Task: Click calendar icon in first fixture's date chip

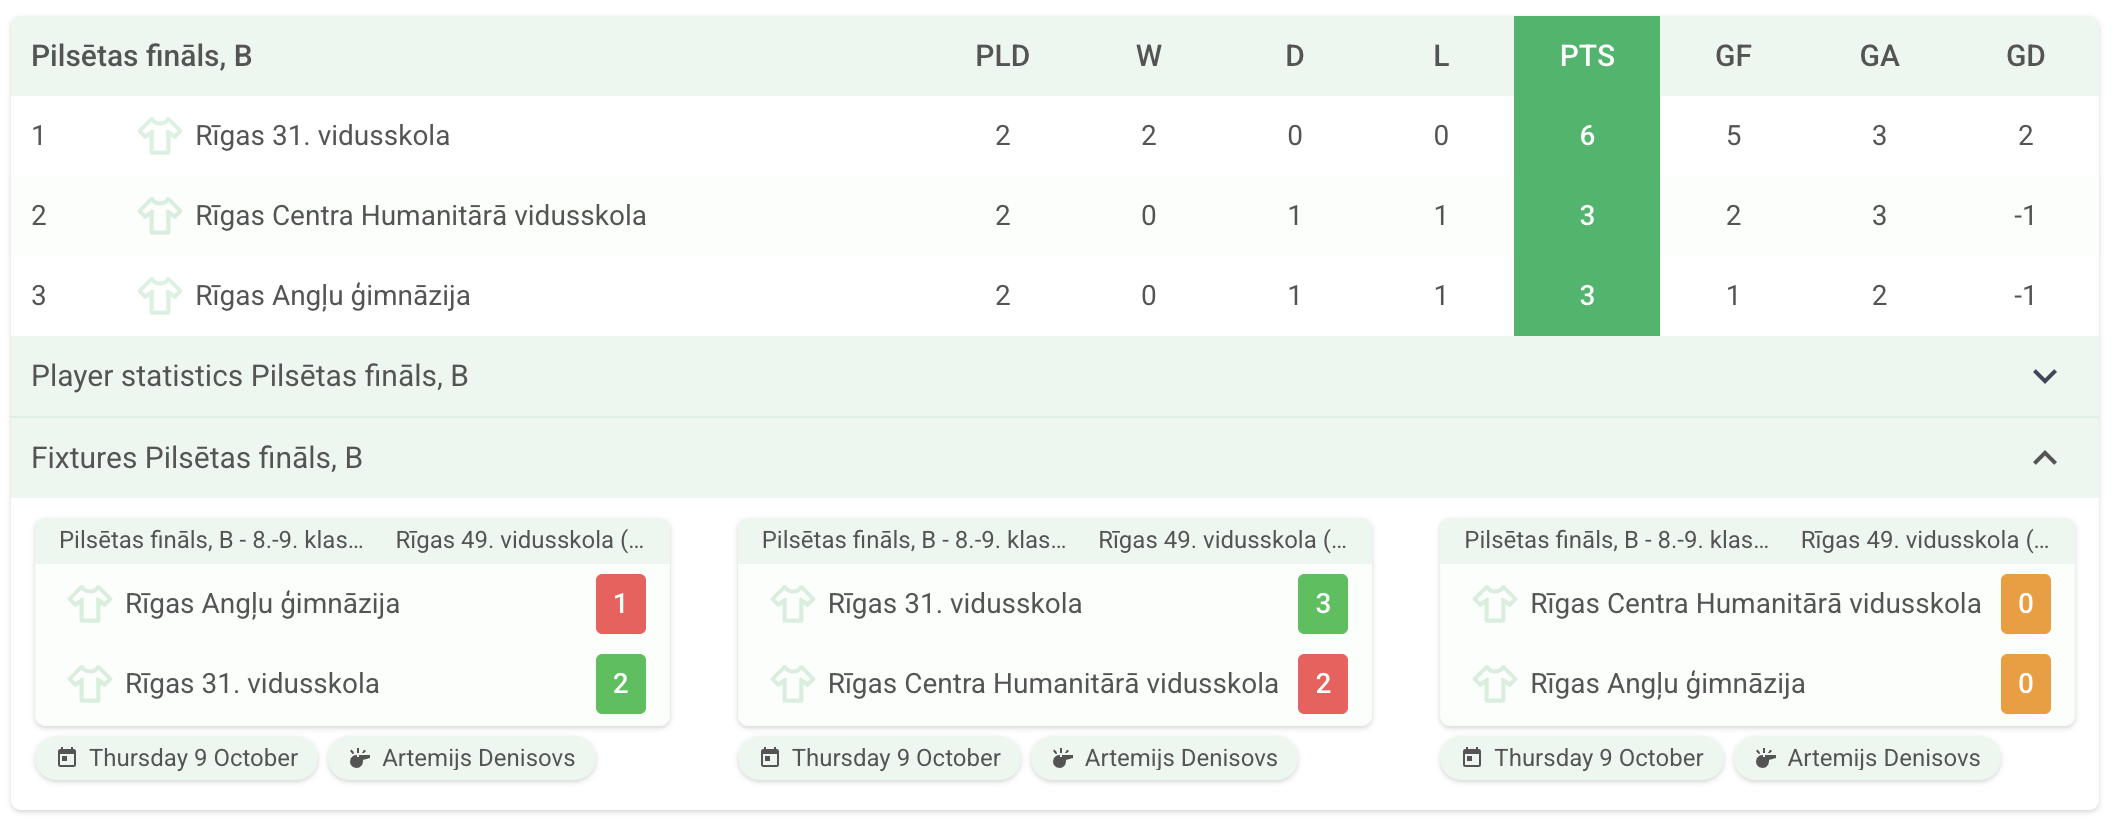Action: (67, 758)
